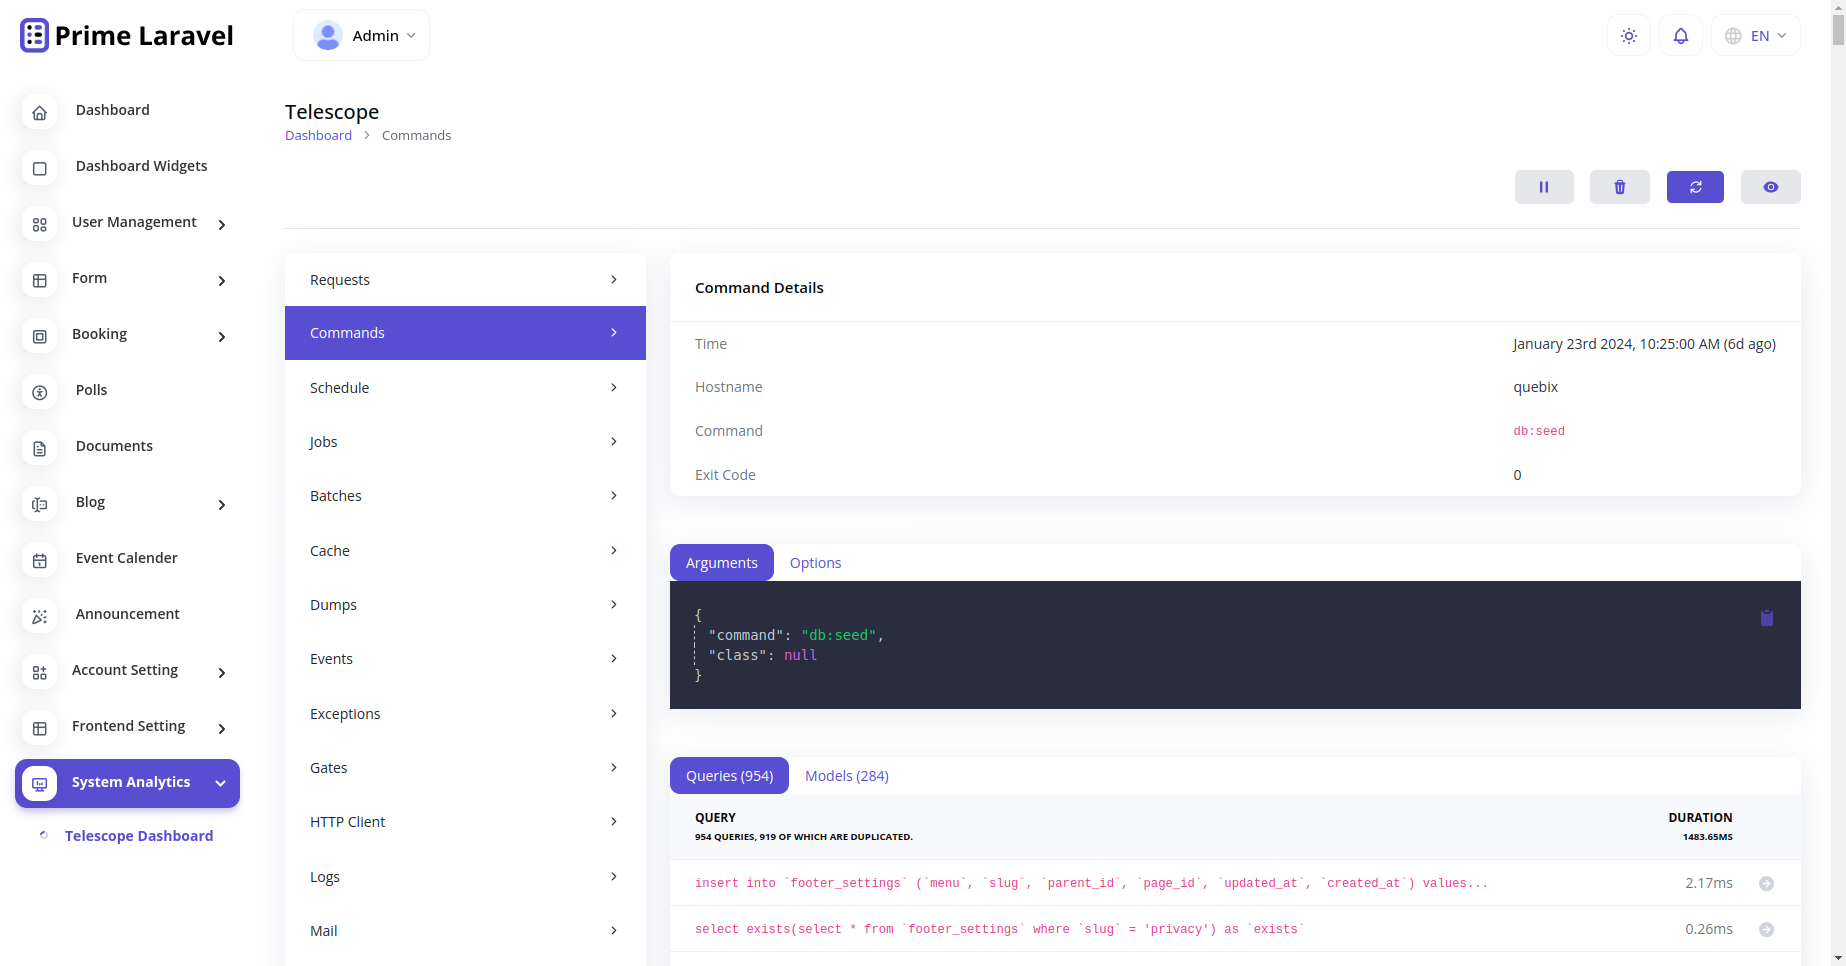Clear entries using the trash icon
This screenshot has width=1846, height=966.
(x=1619, y=187)
